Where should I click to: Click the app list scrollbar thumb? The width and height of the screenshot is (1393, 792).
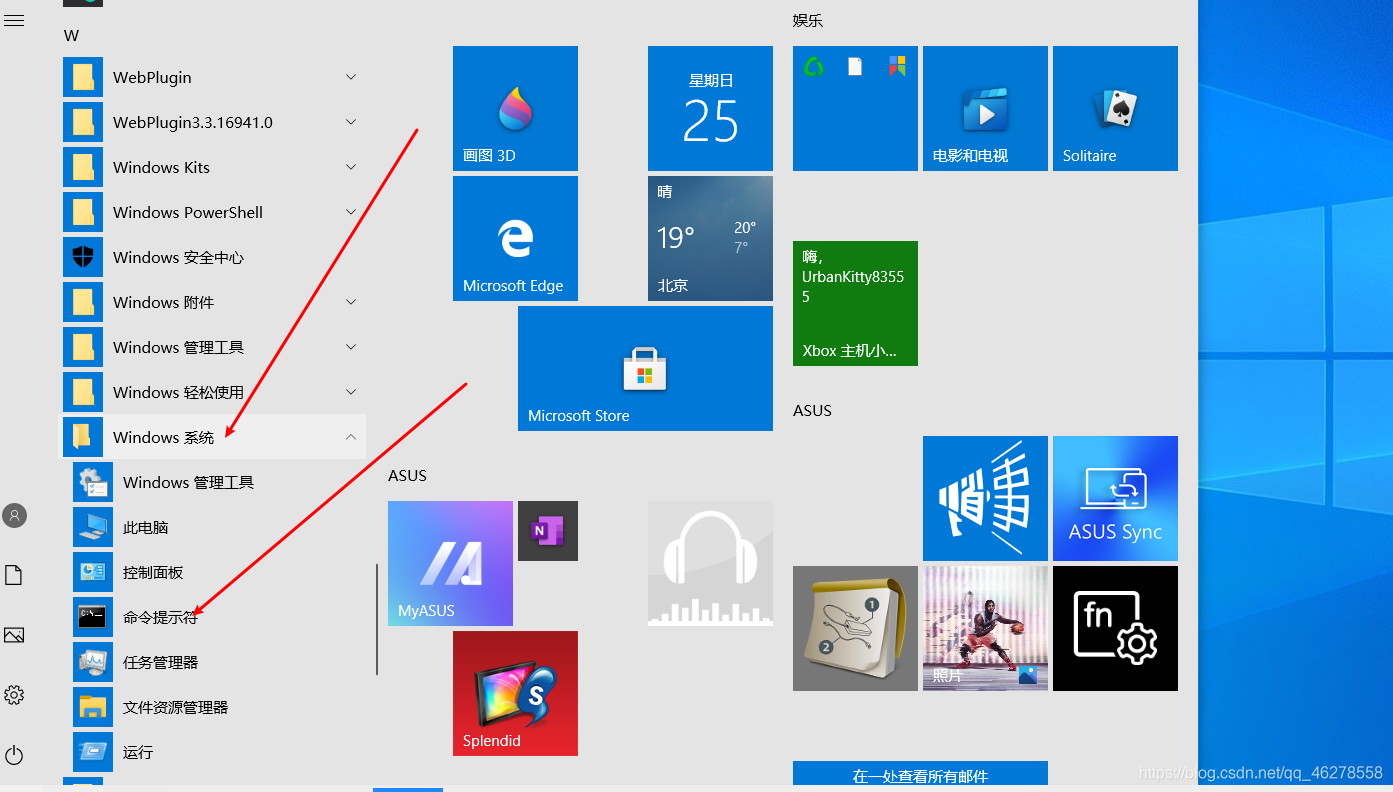(377, 619)
